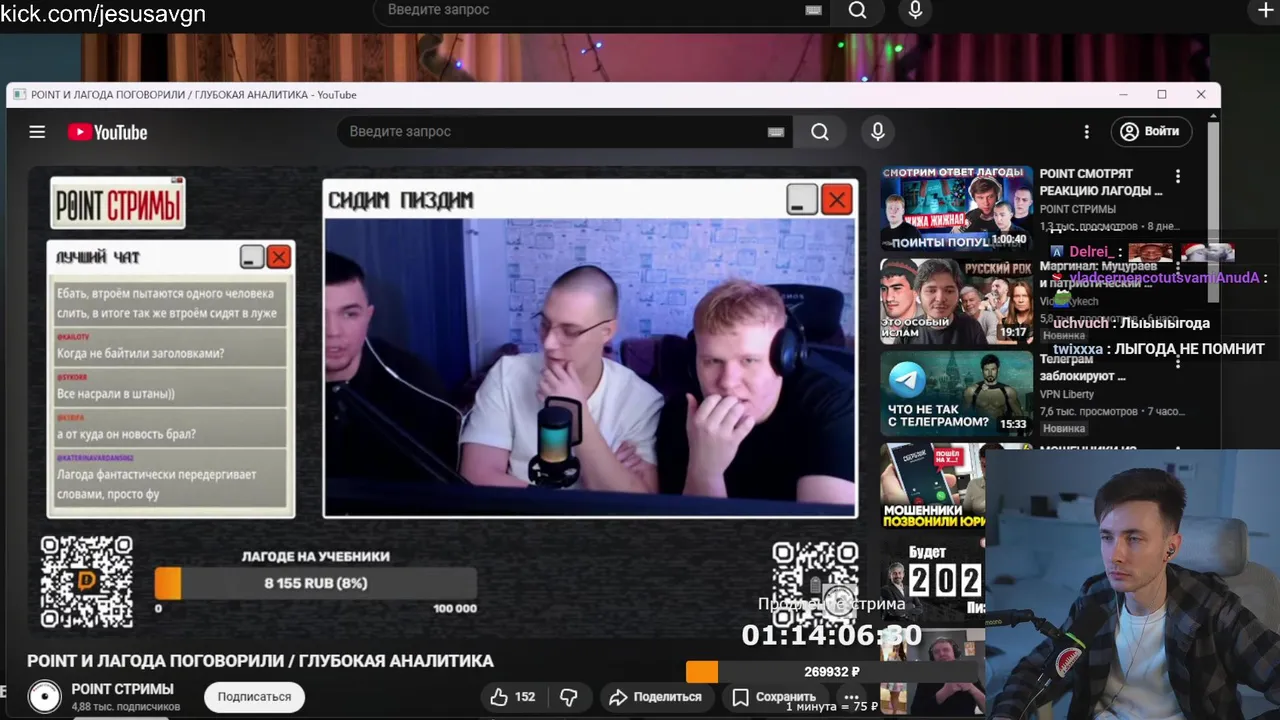The image size is (1280, 720).
Task: Click the kick.com/jesusavgn watermark text
Action: [103, 13]
